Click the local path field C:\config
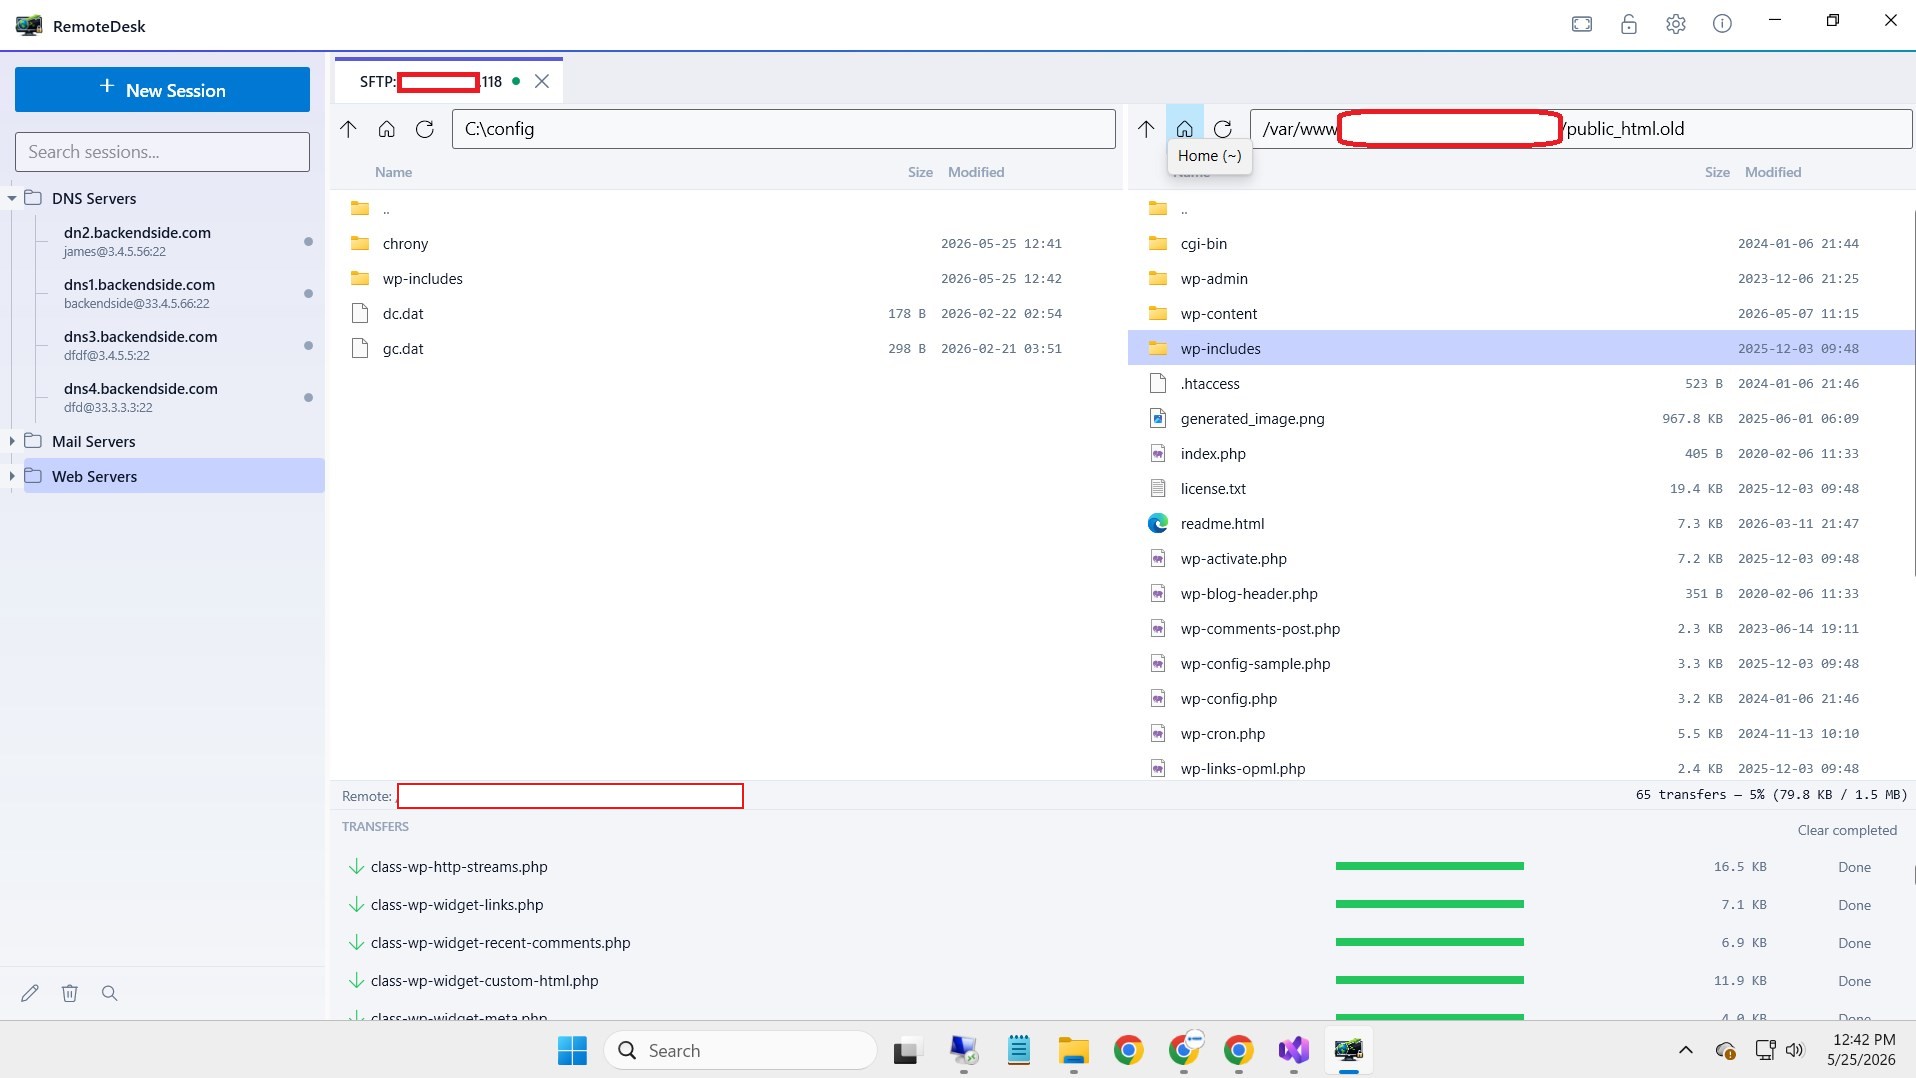 [783, 129]
